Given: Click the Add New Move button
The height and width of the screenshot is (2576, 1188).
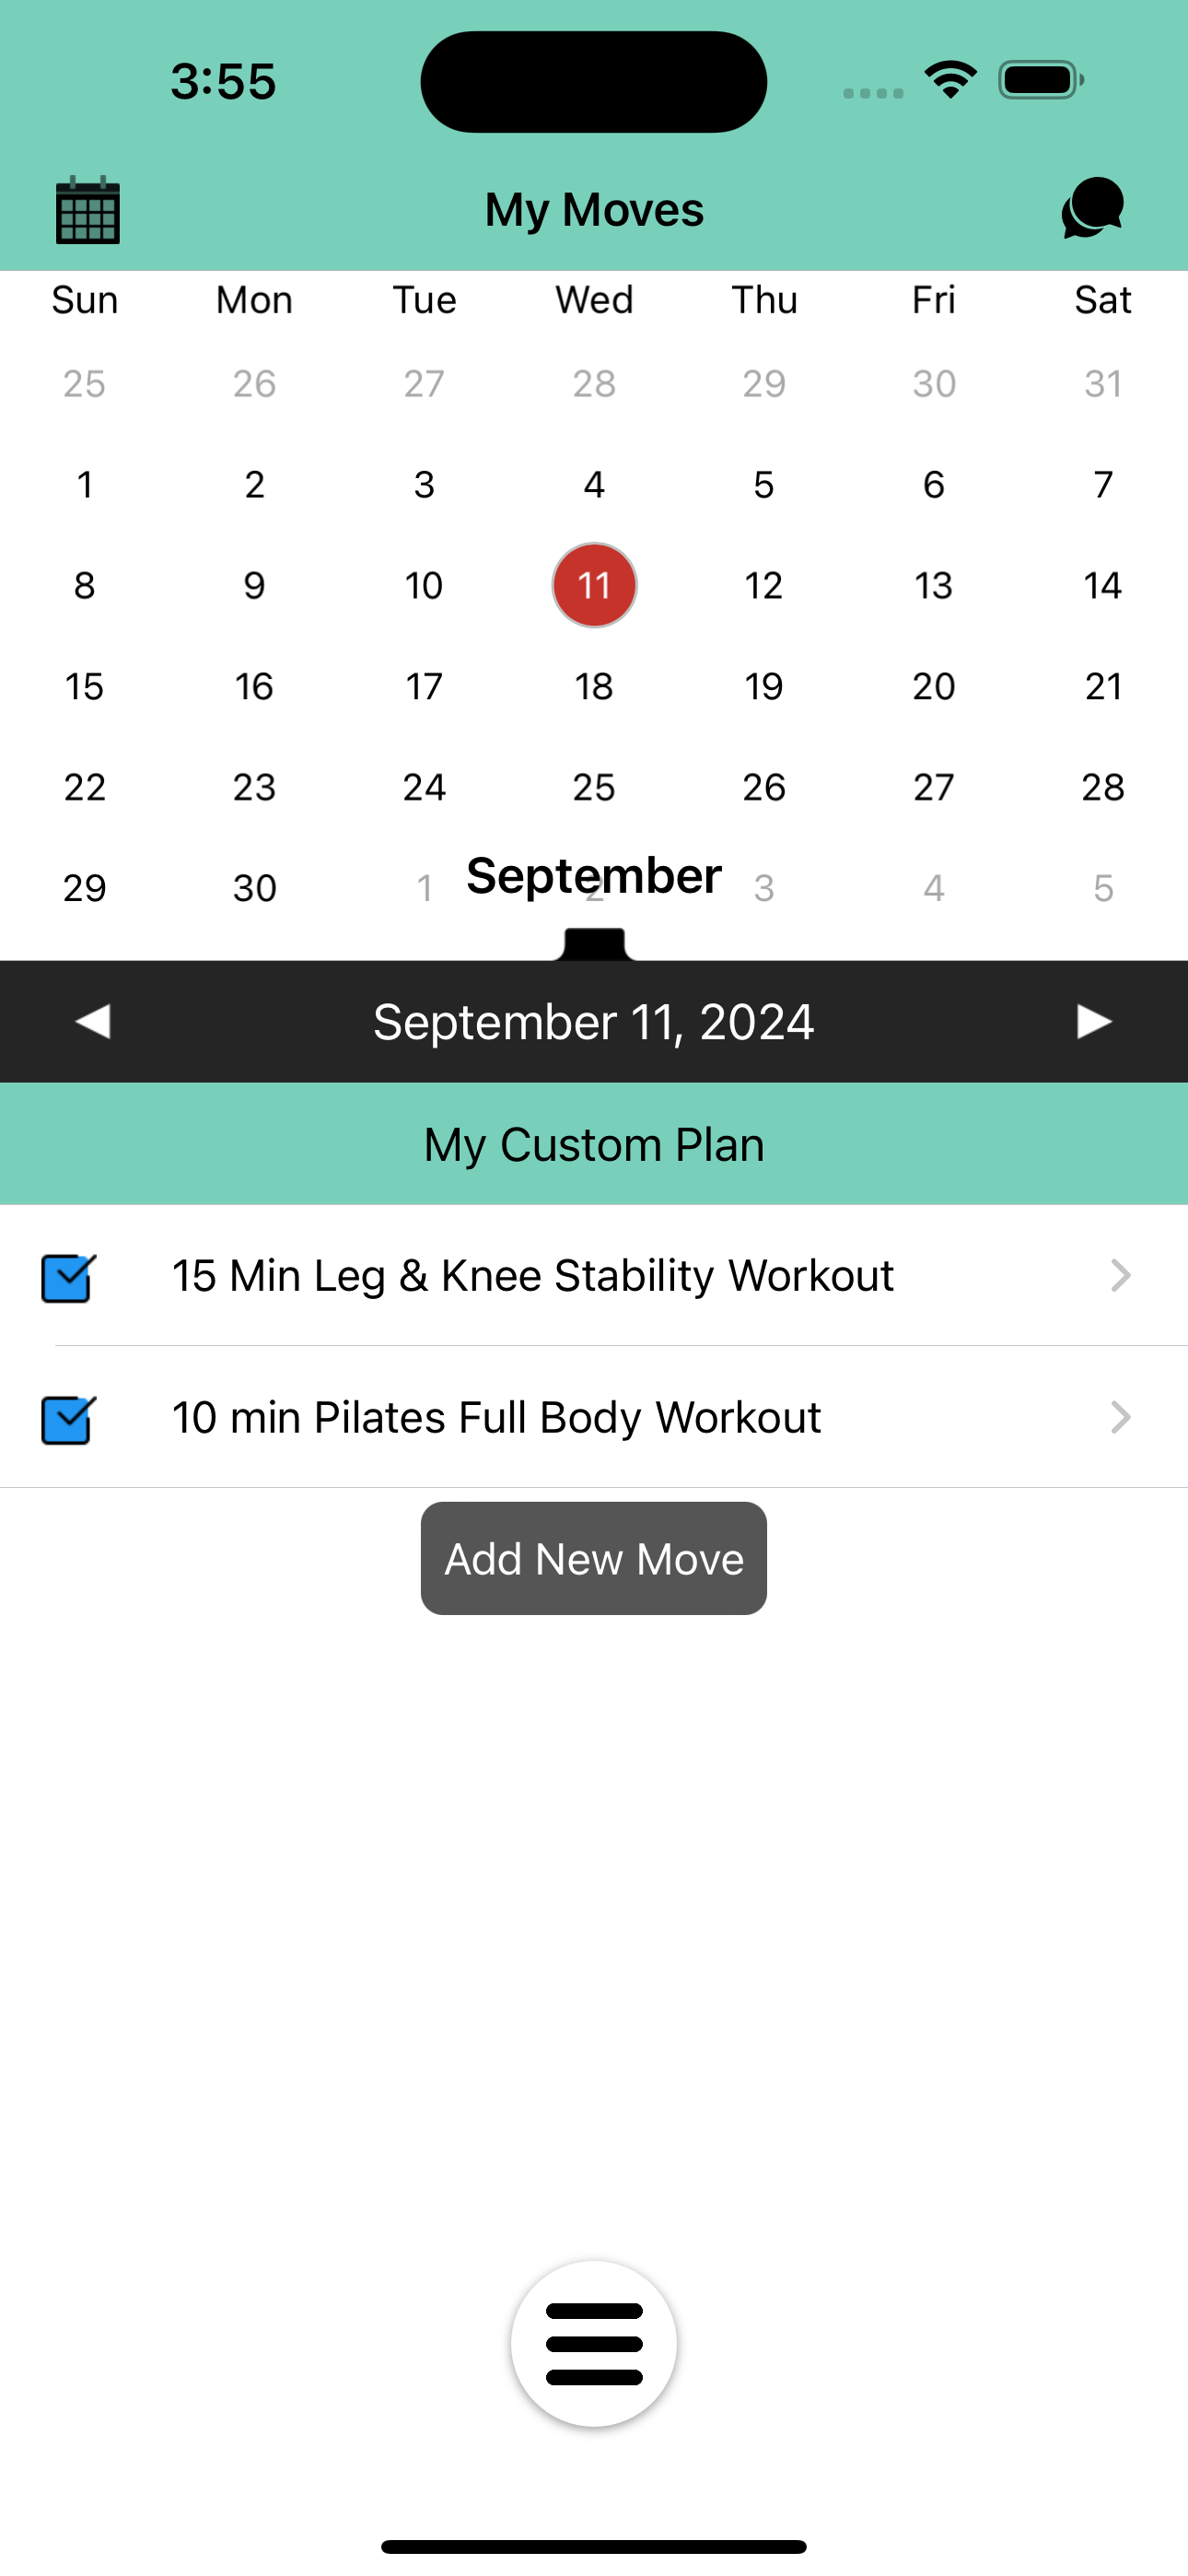Looking at the screenshot, I should pos(594,1558).
